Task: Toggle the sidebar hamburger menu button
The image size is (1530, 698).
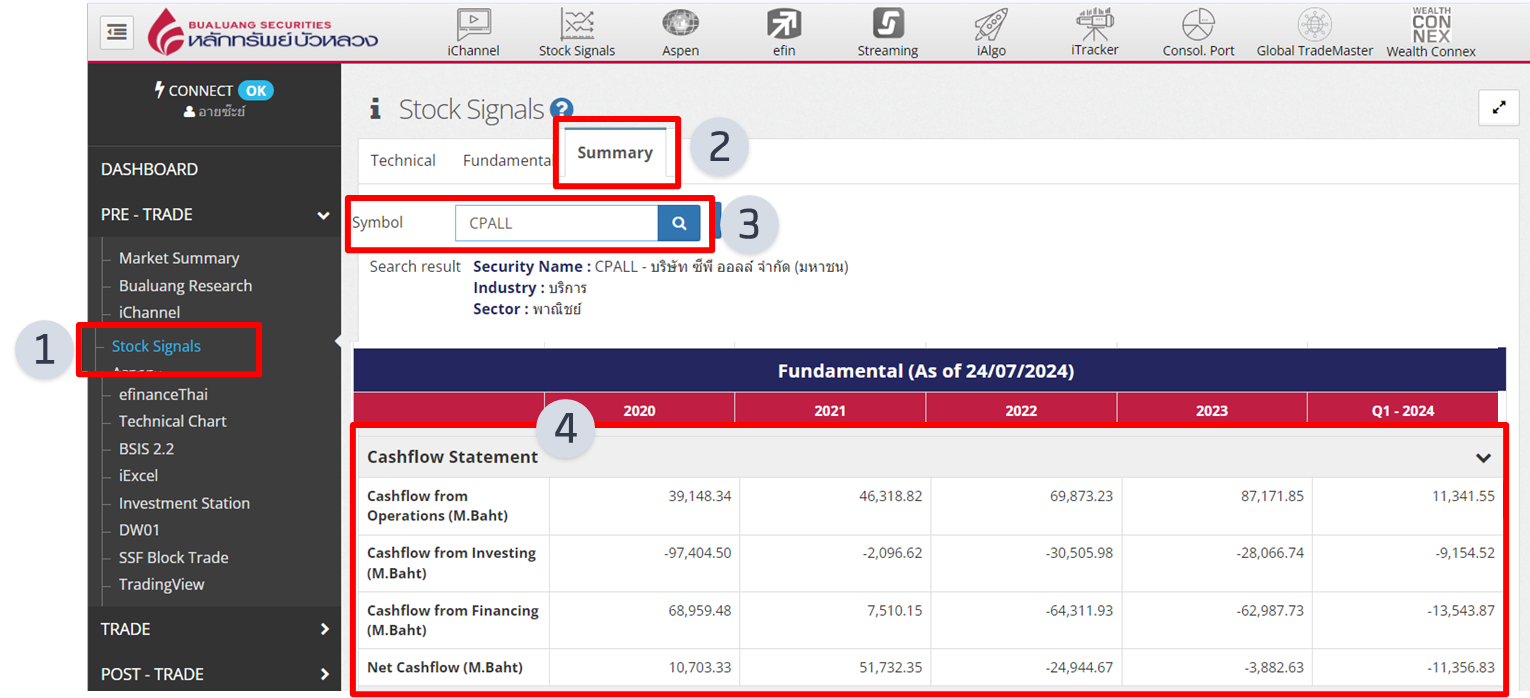Action: [117, 32]
